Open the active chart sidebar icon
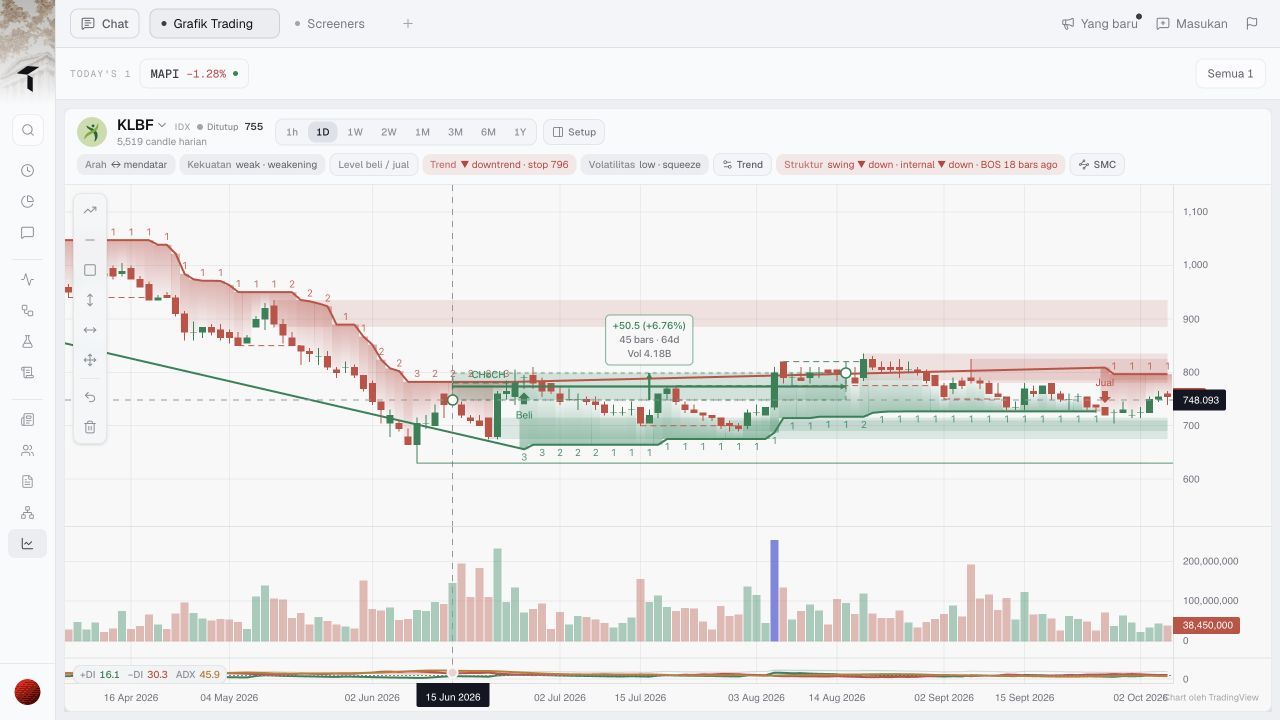Screen dimensions: 1280x720 coord(28,544)
